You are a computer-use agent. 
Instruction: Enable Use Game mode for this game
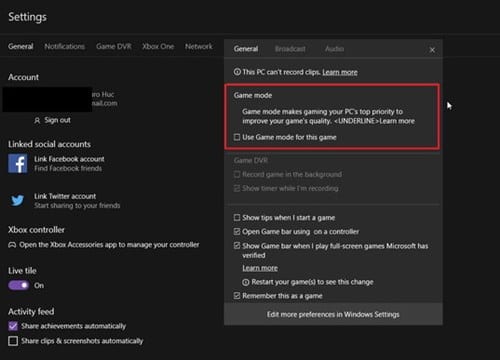(237, 137)
